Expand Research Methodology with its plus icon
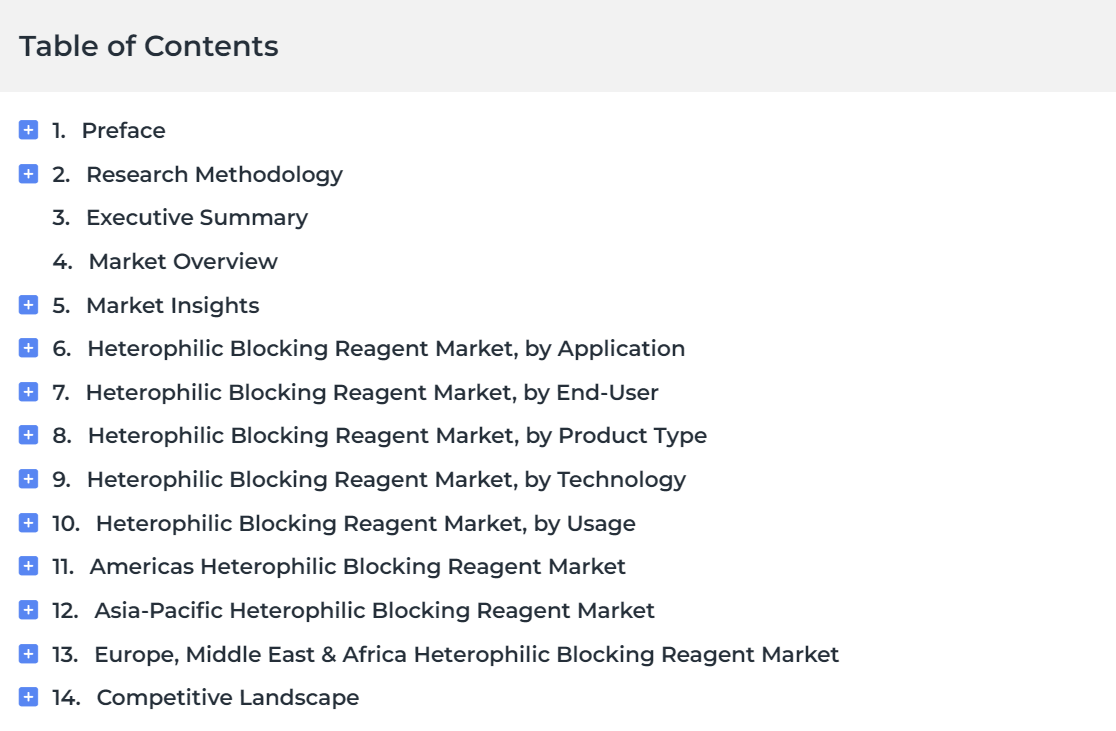The height and width of the screenshot is (731, 1116). click(28, 174)
